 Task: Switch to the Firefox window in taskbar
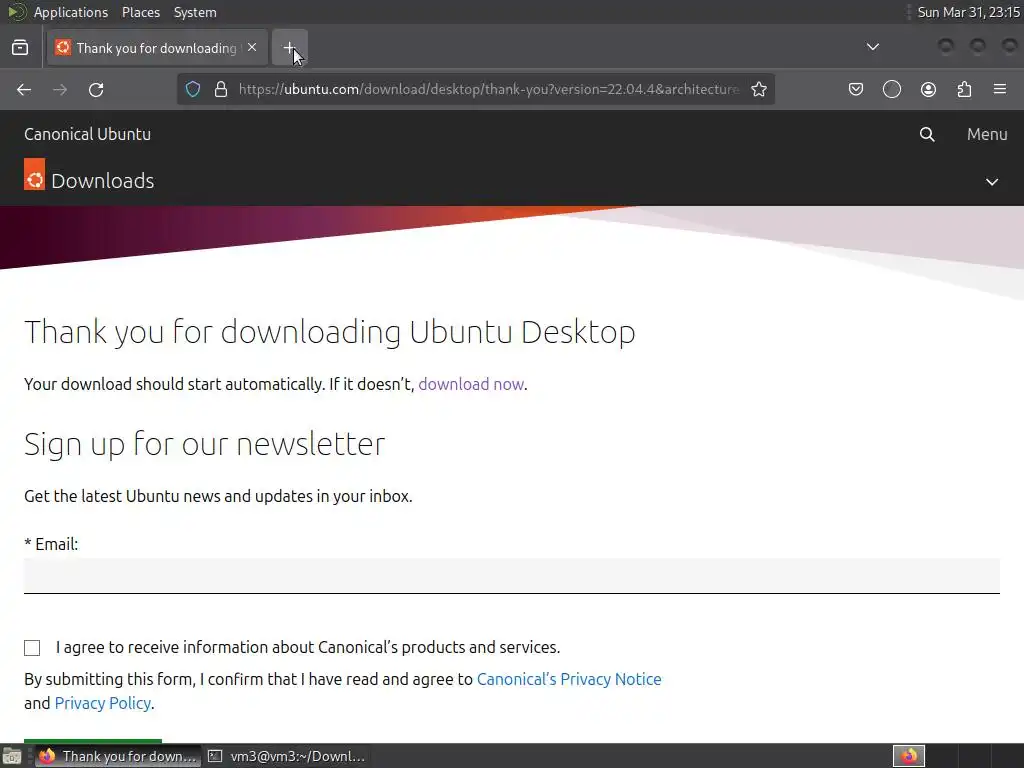[118, 756]
